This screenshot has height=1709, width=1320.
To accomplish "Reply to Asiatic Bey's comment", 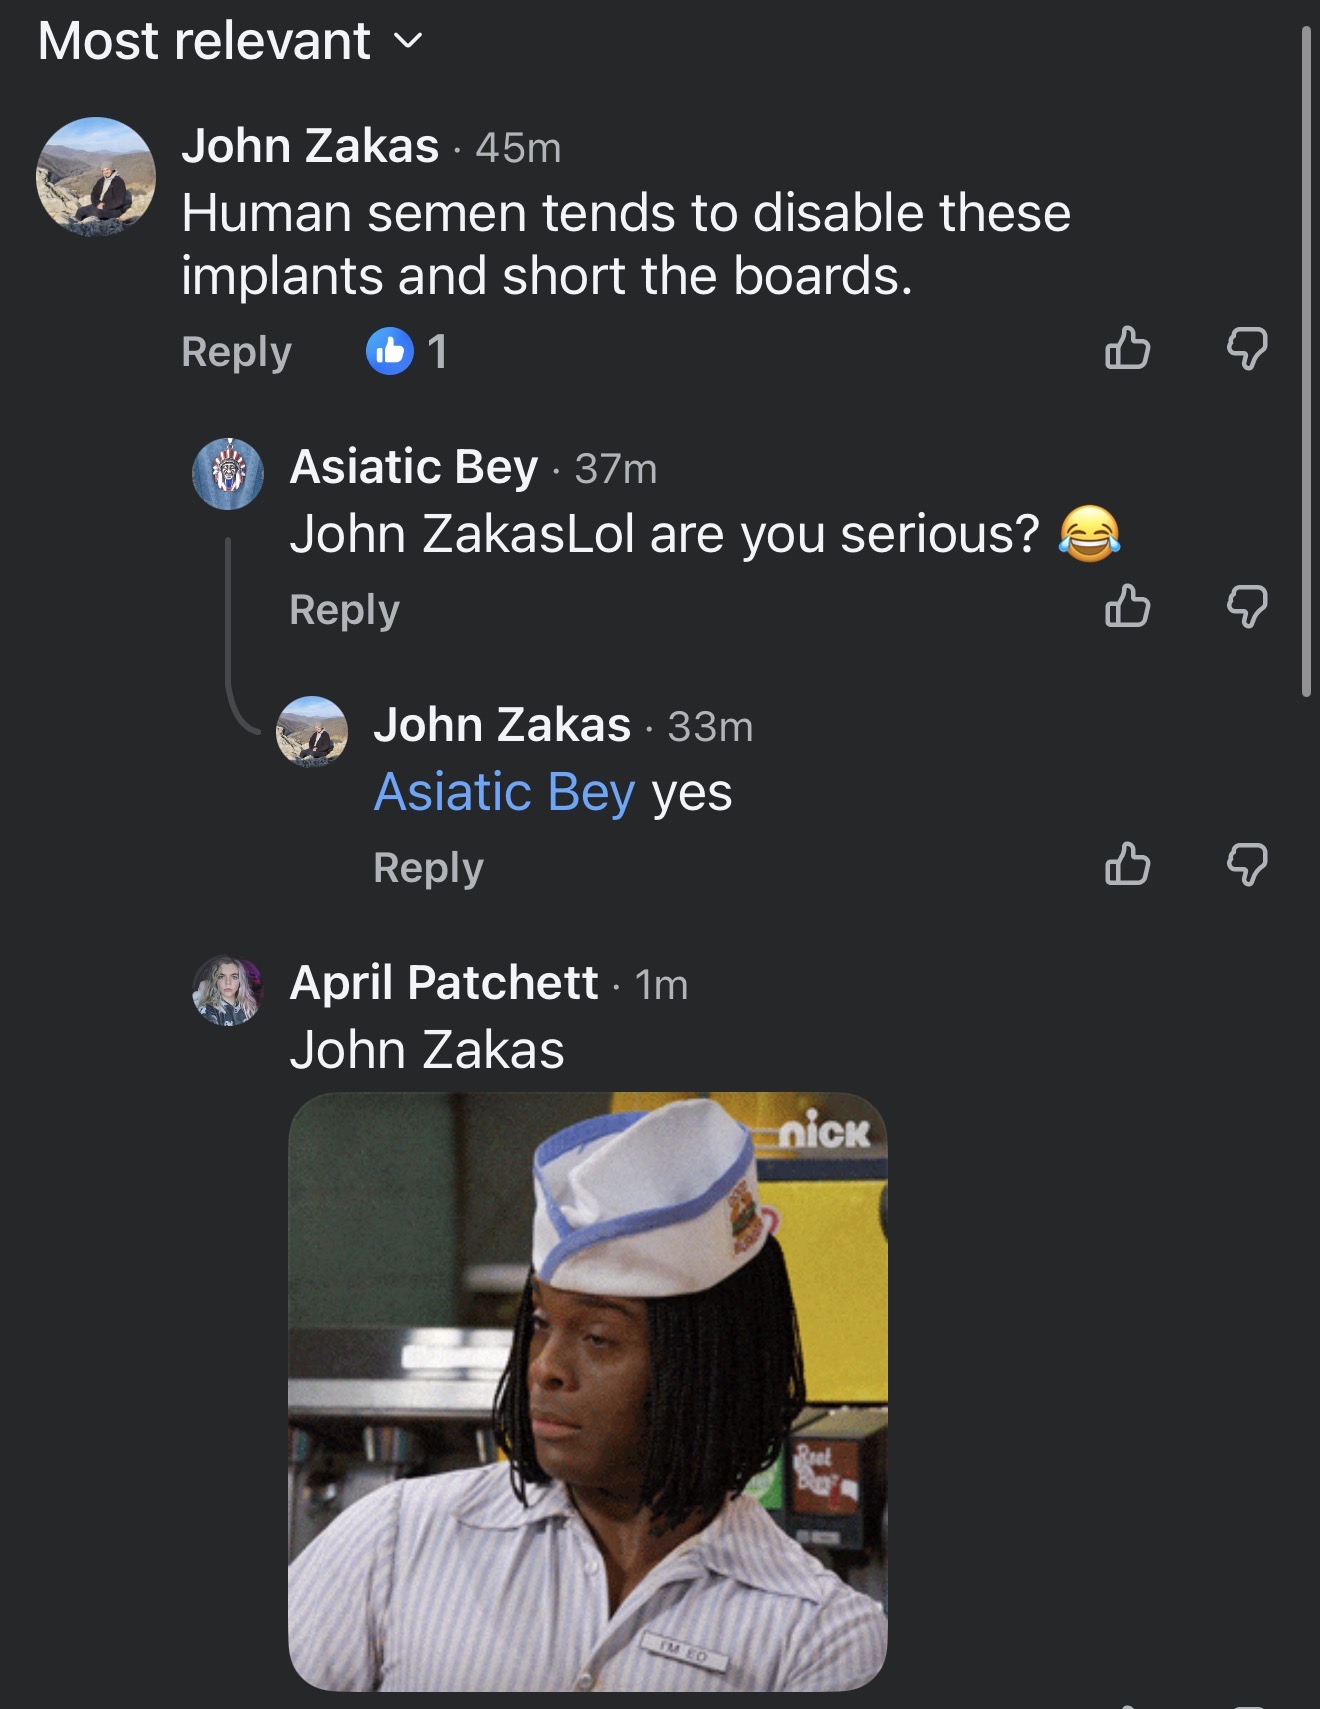I will point(344,610).
